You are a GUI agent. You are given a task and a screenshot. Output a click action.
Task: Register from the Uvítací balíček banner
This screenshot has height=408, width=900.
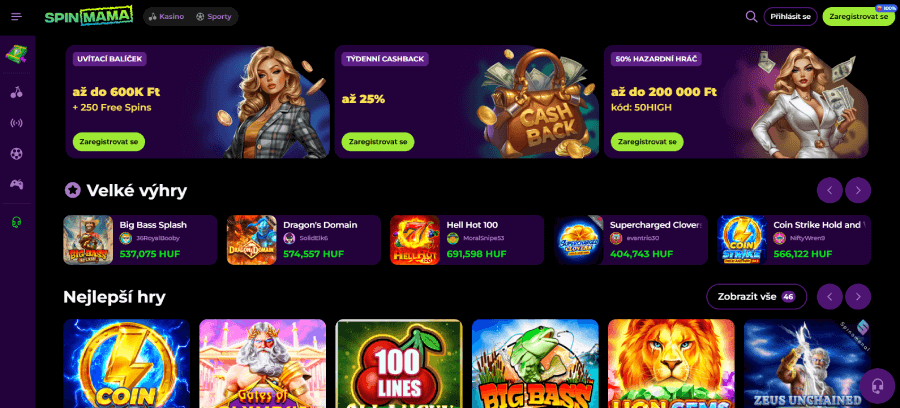tap(108, 141)
